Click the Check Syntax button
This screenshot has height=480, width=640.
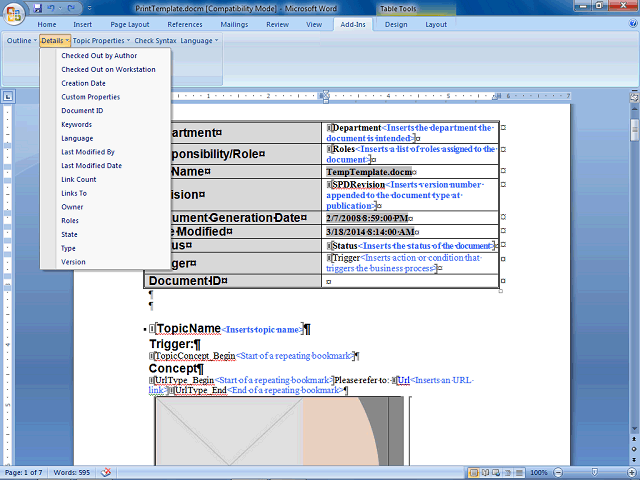(156, 40)
